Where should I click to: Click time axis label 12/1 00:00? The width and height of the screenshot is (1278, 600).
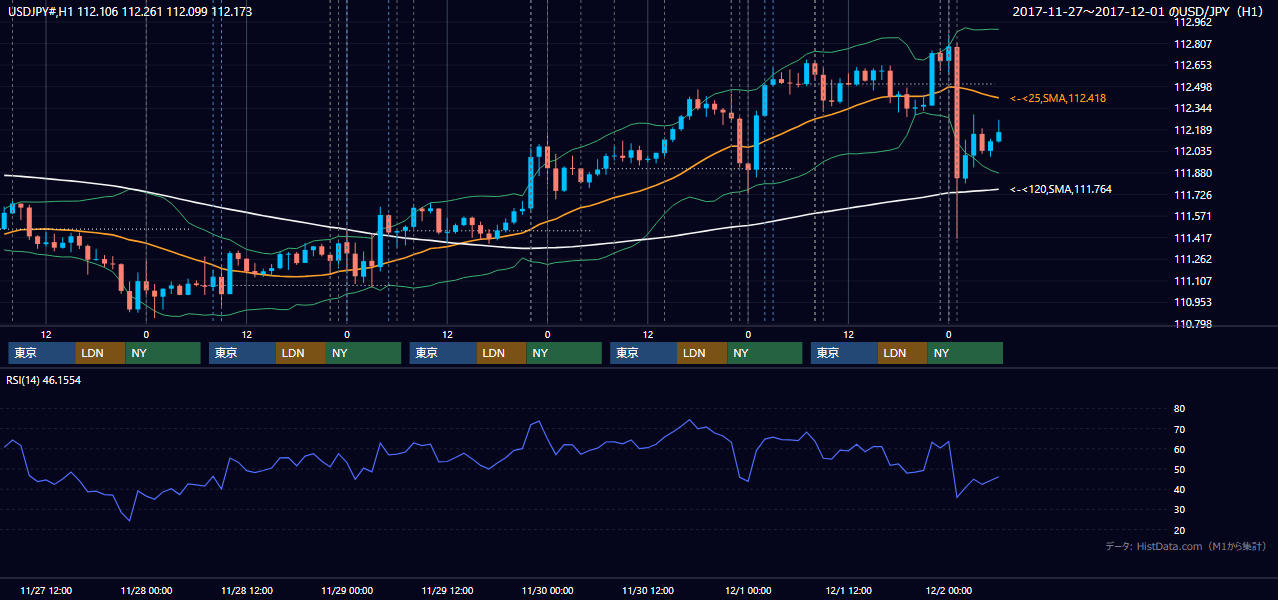pos(748,590)
